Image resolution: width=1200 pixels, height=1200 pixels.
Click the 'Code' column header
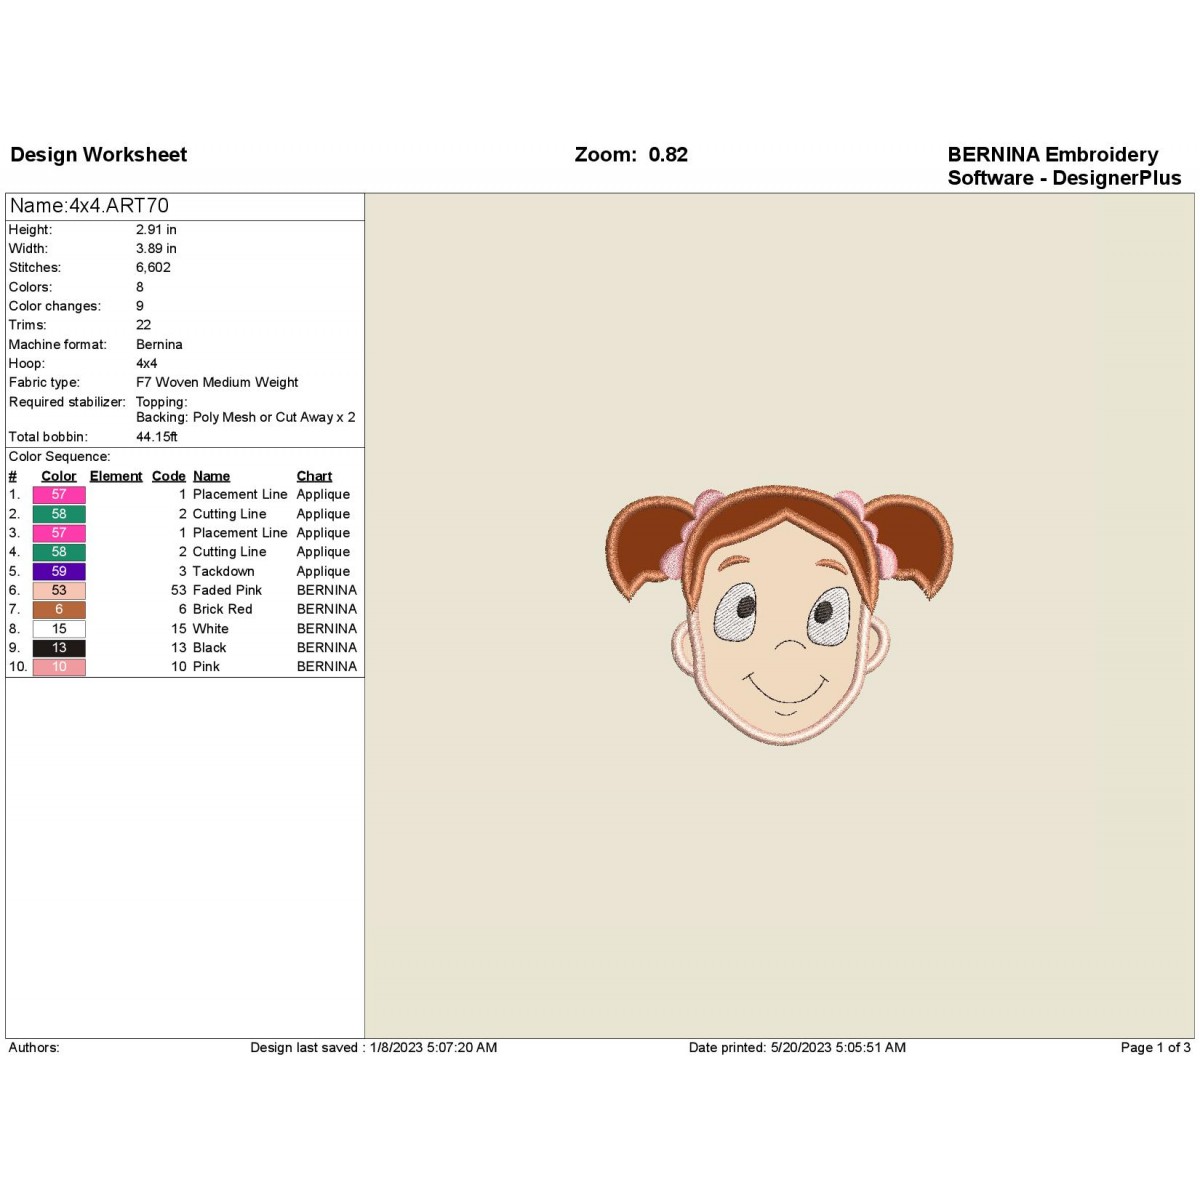point(169,477)
